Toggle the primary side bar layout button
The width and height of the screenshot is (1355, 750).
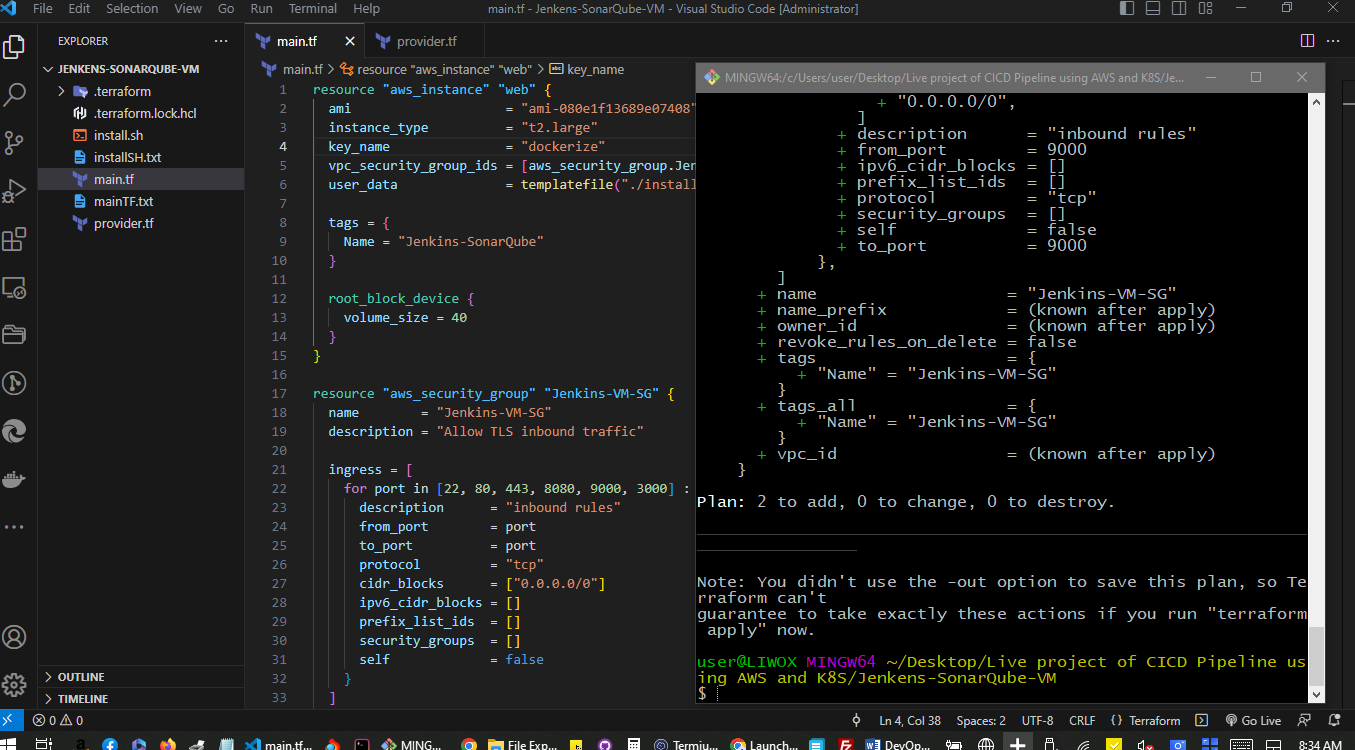[1127, 9]
